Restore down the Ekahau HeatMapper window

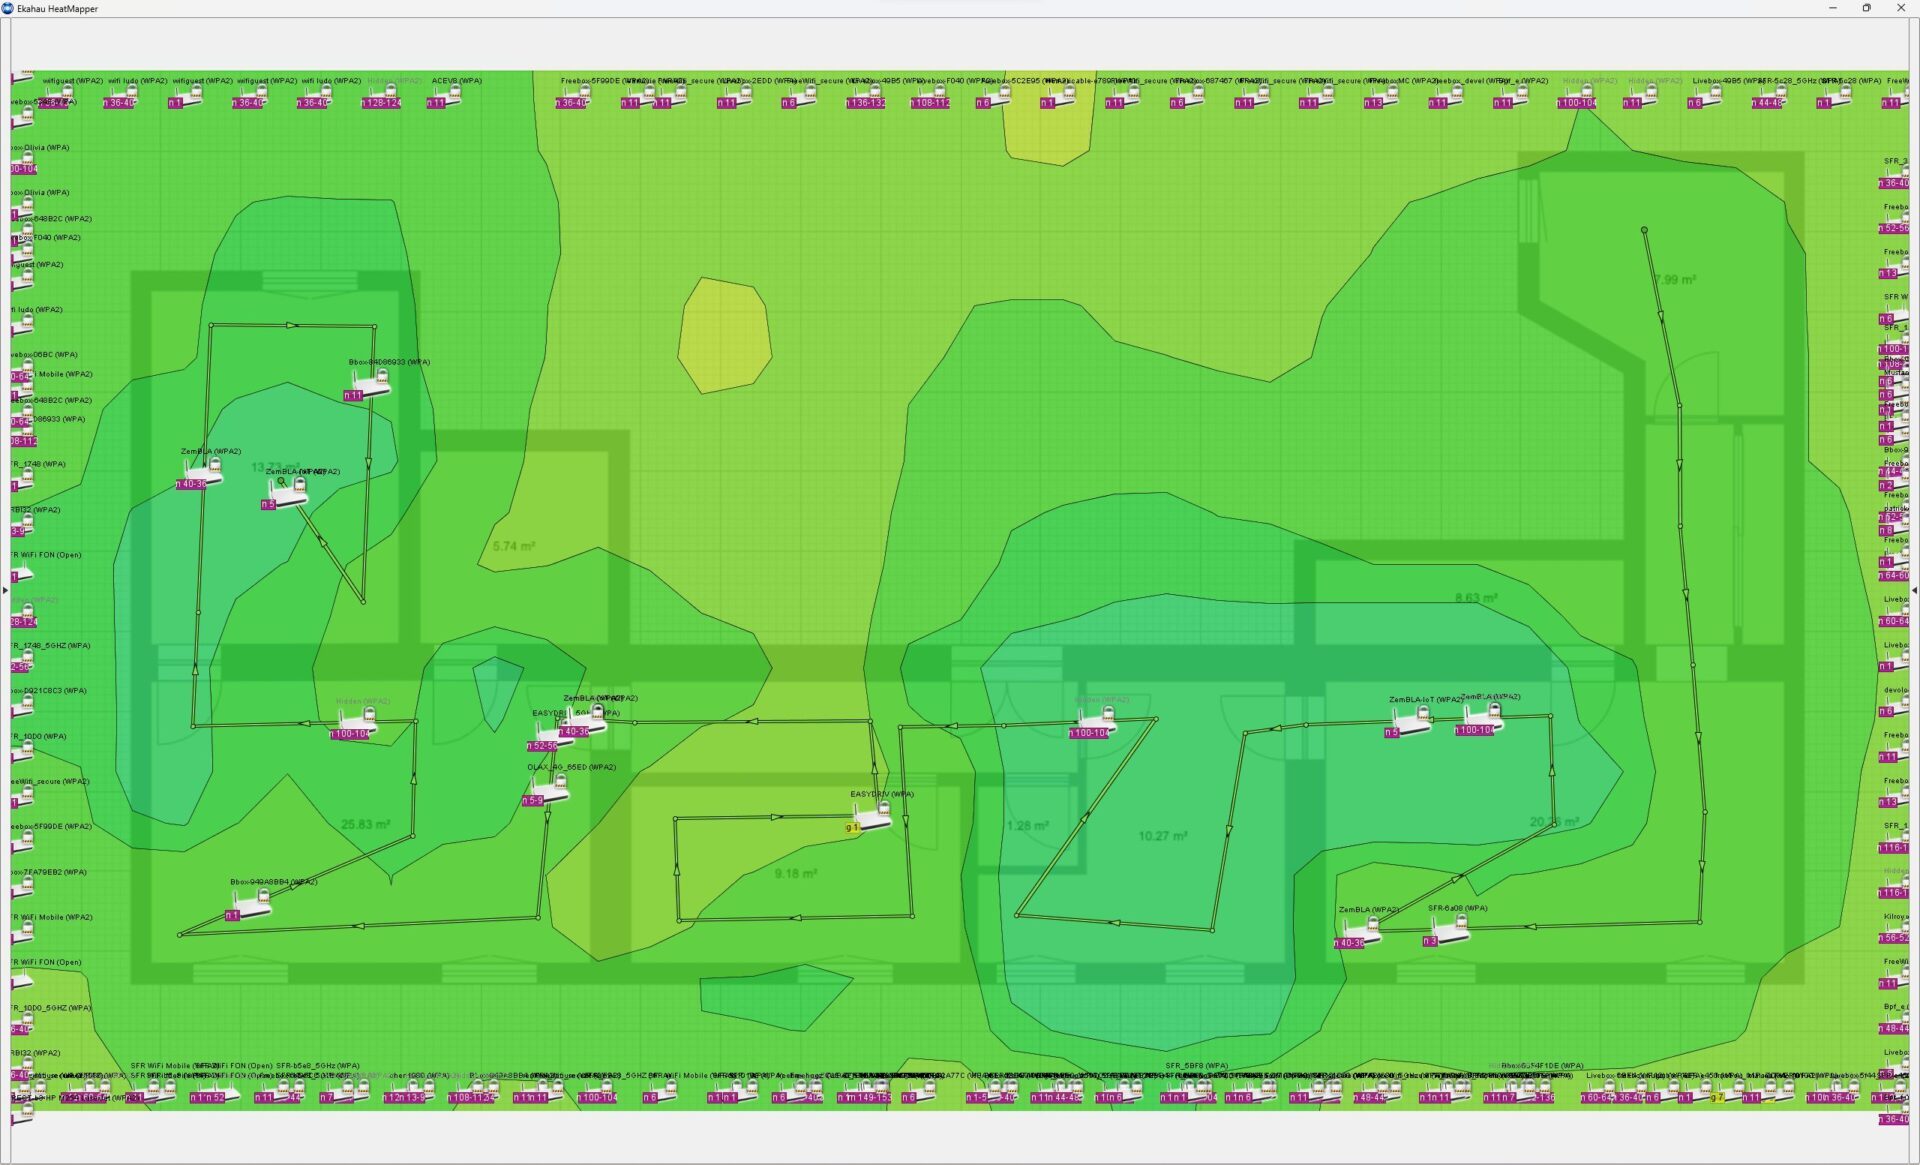pos(1866,8)
